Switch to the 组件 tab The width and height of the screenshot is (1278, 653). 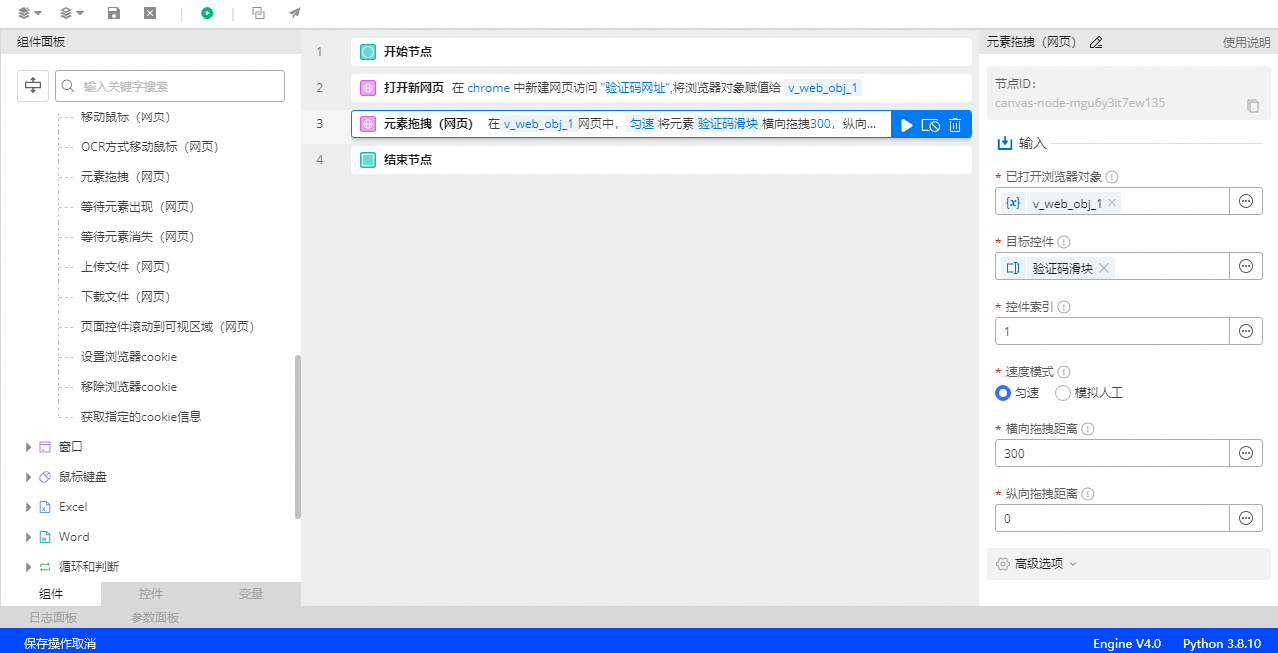(x=51, y=594)
